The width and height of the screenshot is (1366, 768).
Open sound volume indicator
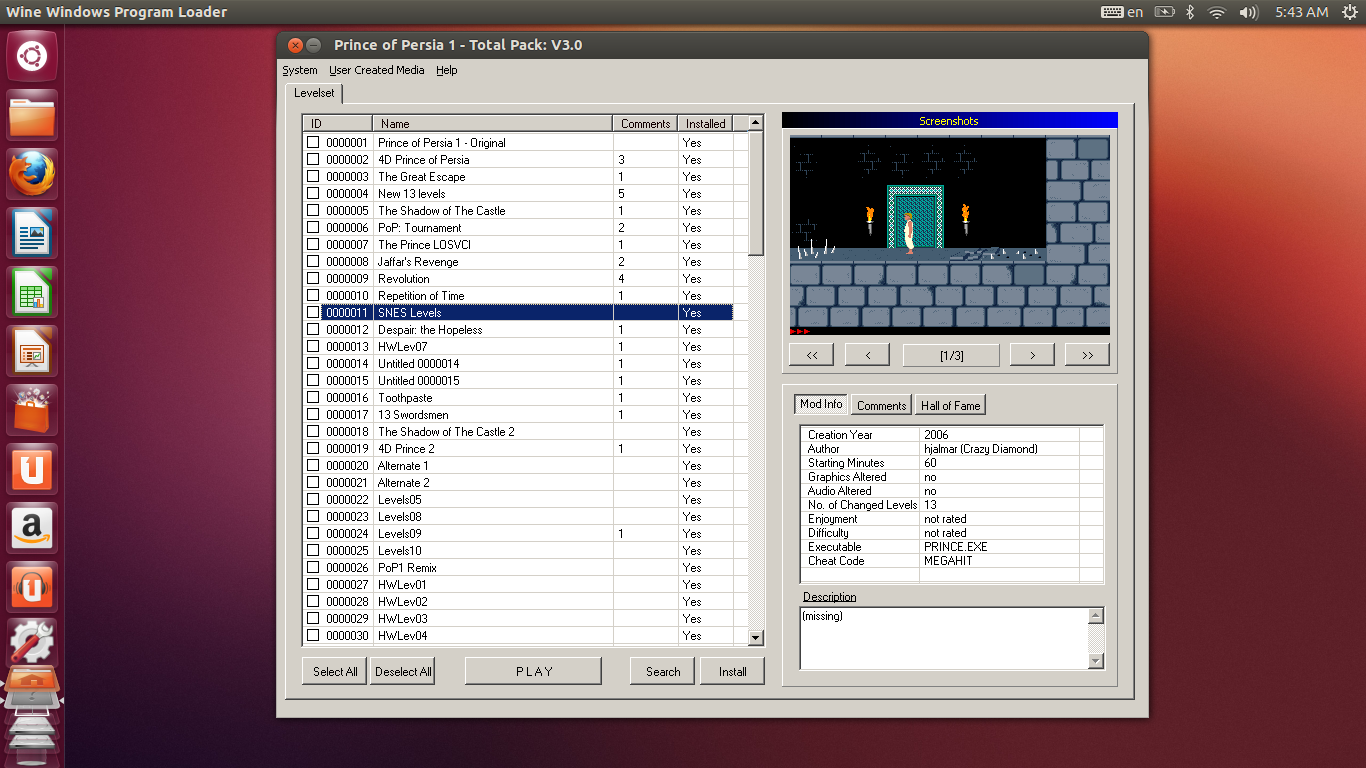click(1248, 12)
